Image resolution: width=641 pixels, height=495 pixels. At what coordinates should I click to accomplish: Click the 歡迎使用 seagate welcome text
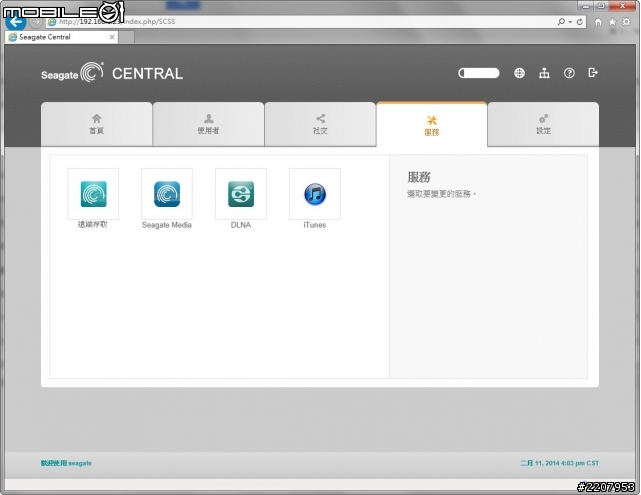[x=66, y=463]
